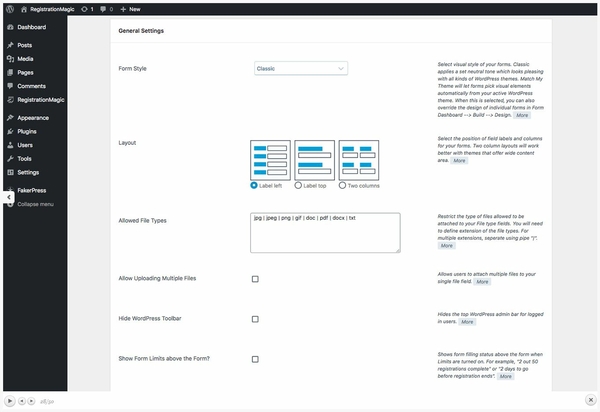Open RegistrationMagic sidebar menu
The height and width of the screenshot is (412, 600).
click(41, 100)
